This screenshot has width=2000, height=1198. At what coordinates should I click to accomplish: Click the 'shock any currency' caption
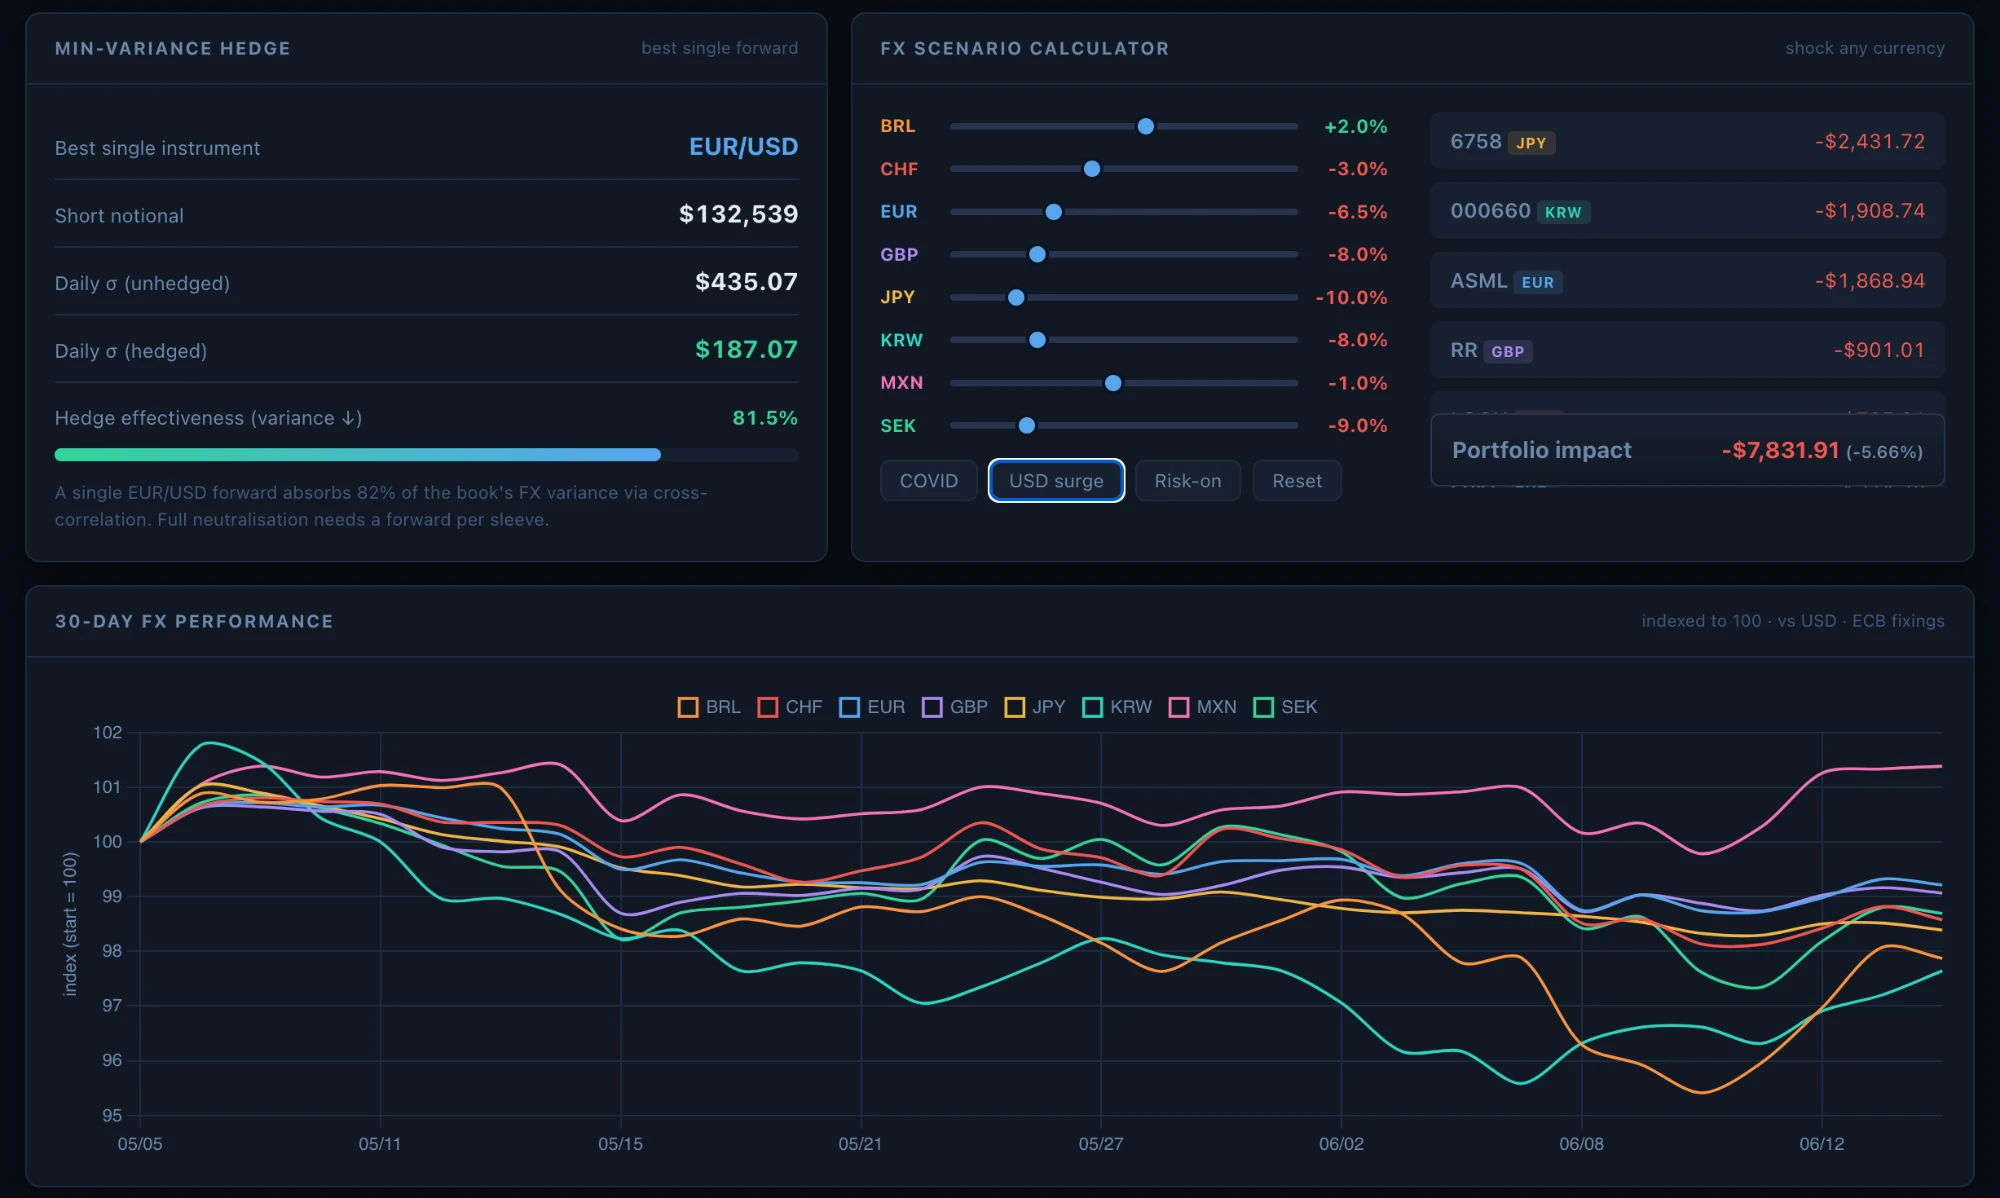[1865, 48]
